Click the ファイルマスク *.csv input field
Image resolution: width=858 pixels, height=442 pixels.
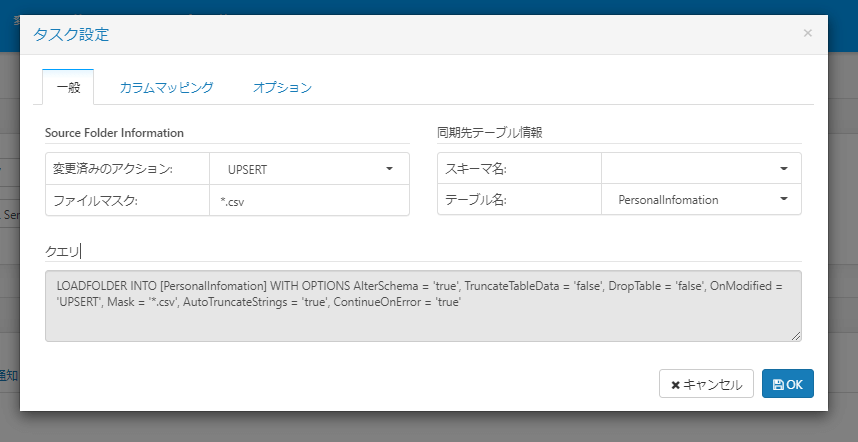[x=310, y=201]
